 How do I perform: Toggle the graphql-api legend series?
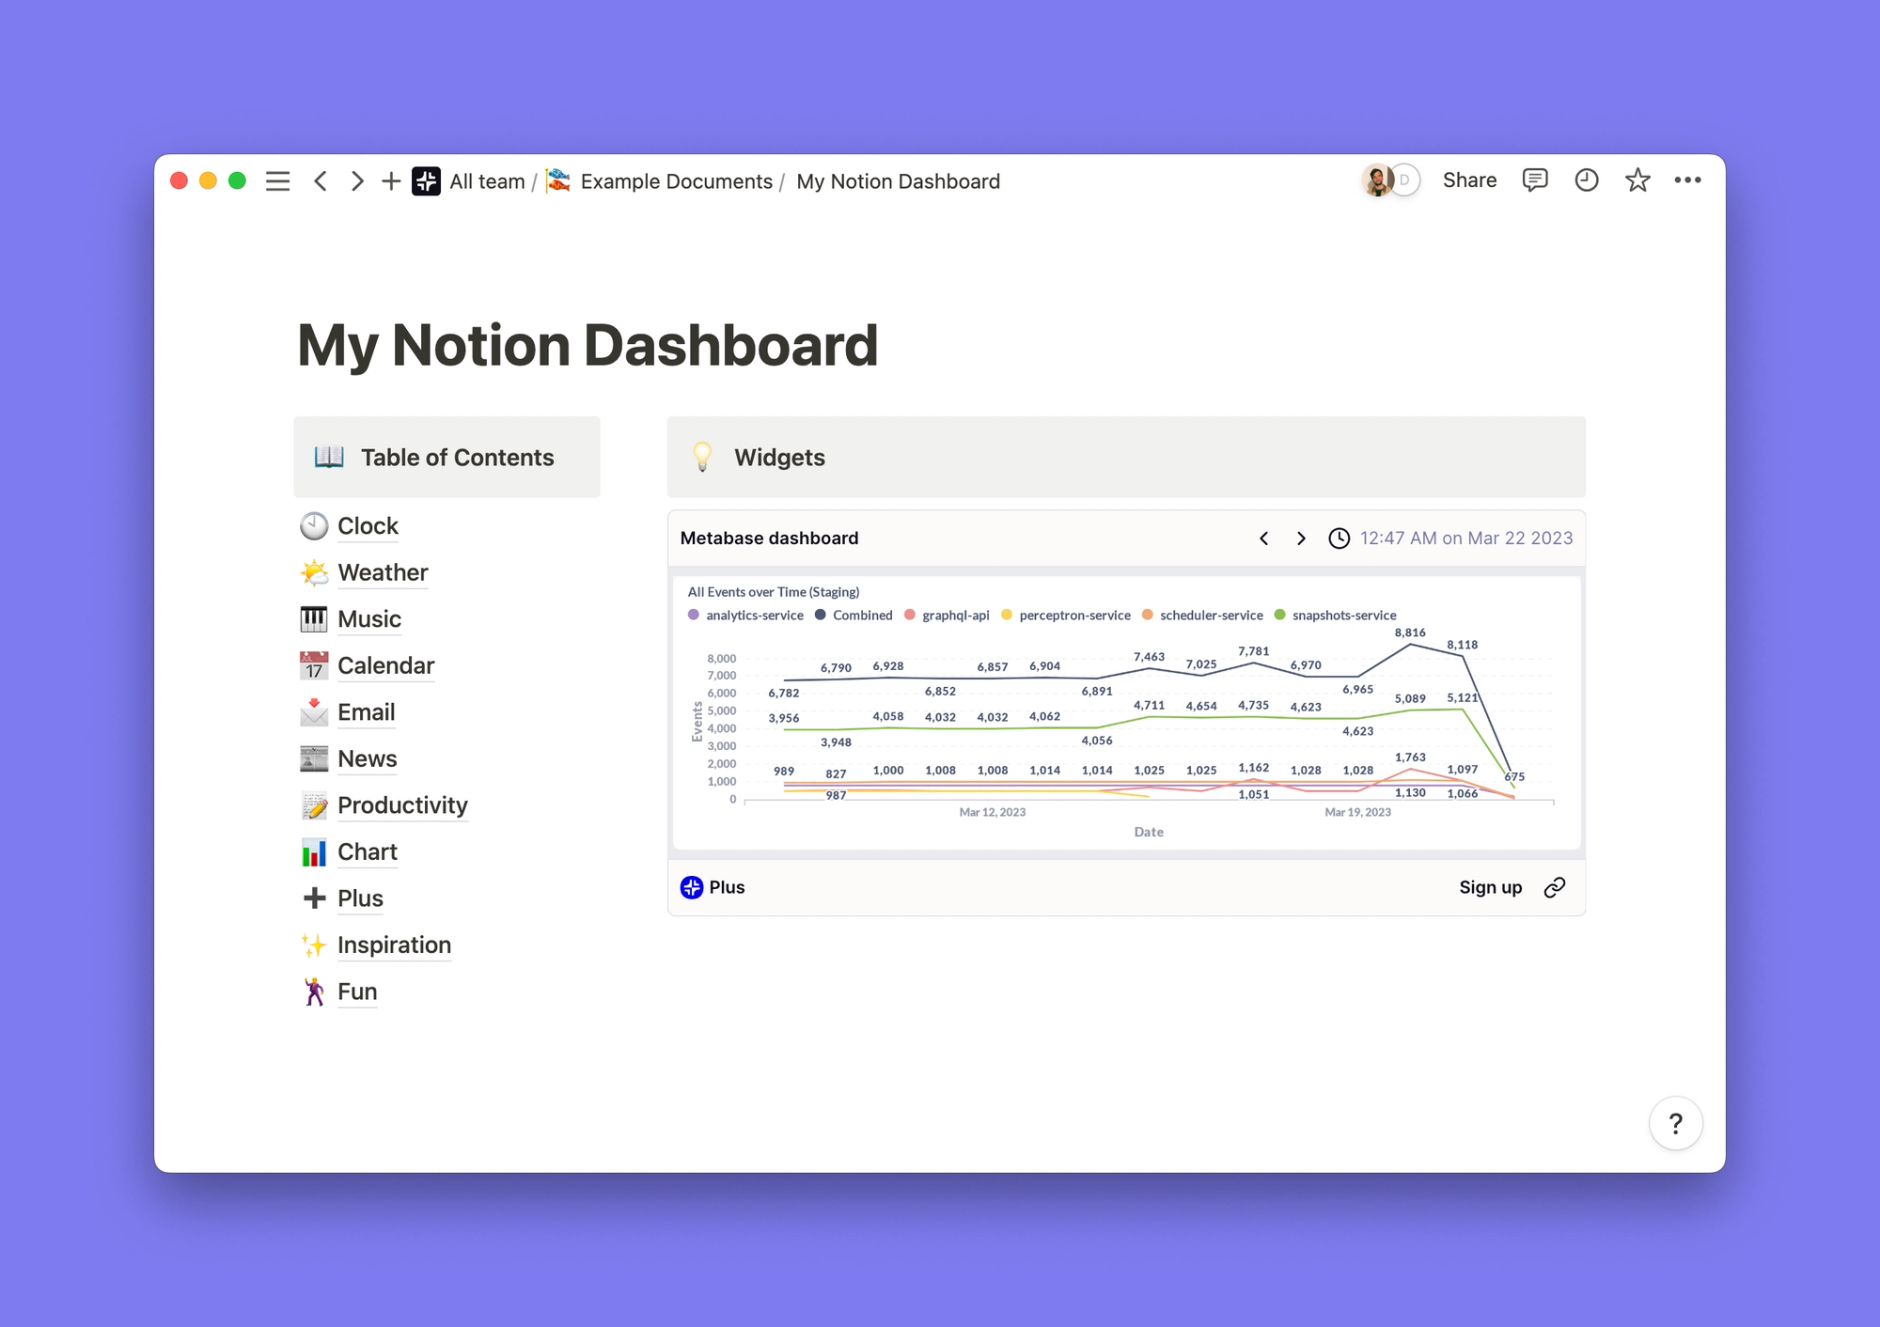point(947,615)
